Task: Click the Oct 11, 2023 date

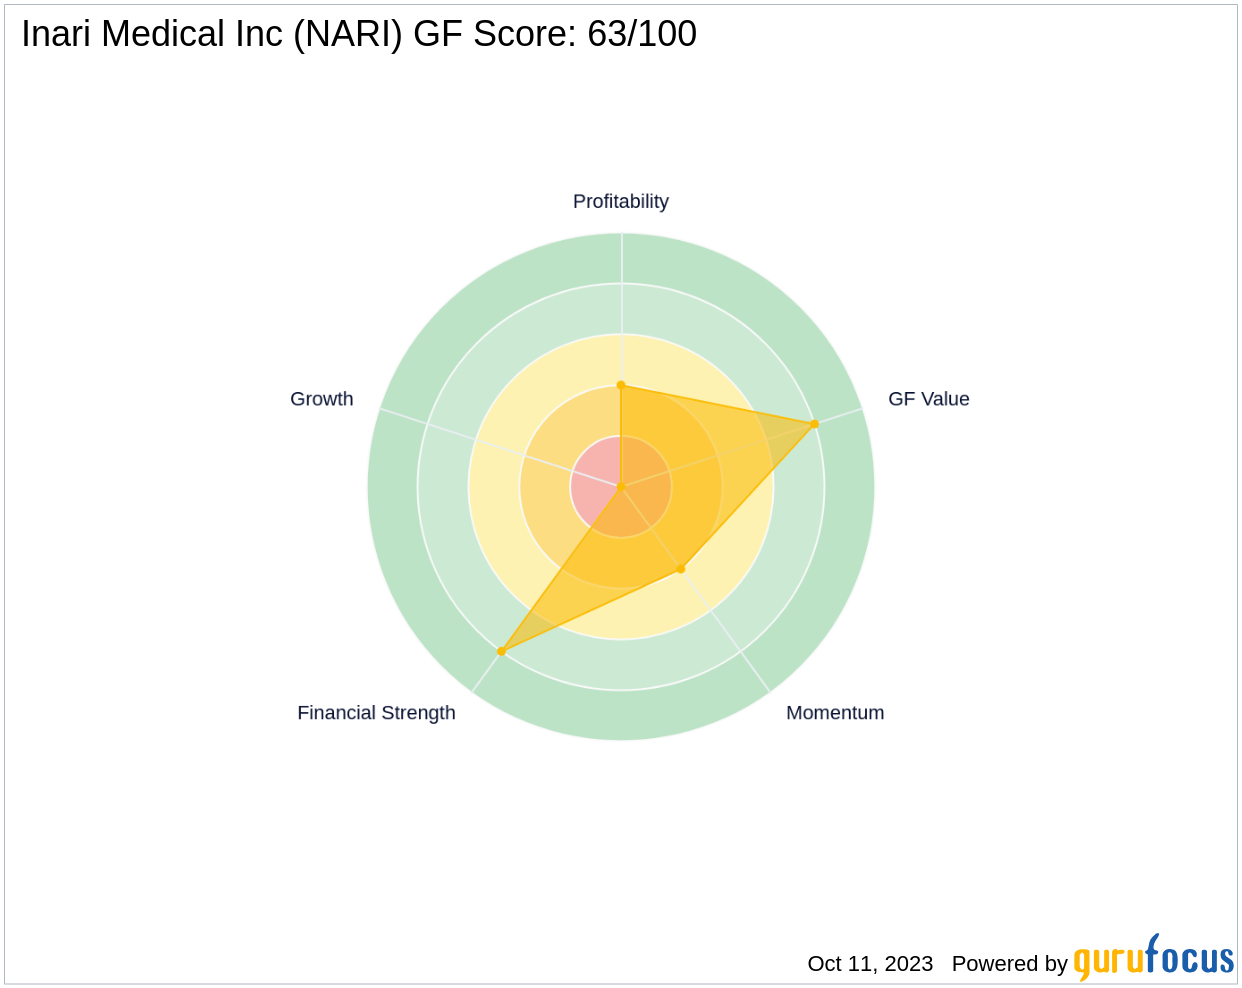Action: point(870,963)
